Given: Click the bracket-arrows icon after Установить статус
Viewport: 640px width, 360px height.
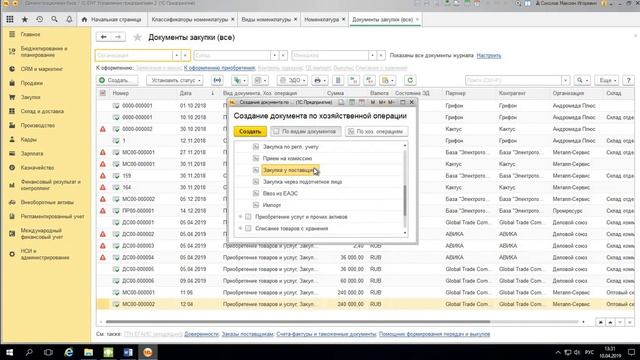Looking at the screenshot, I should click(x=217, y=80).
